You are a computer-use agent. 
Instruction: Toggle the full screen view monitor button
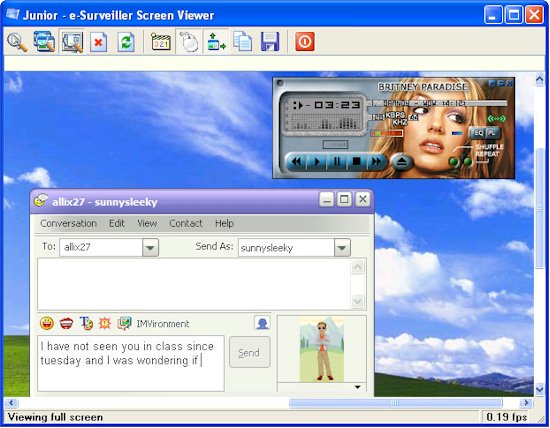coord(72,41)
